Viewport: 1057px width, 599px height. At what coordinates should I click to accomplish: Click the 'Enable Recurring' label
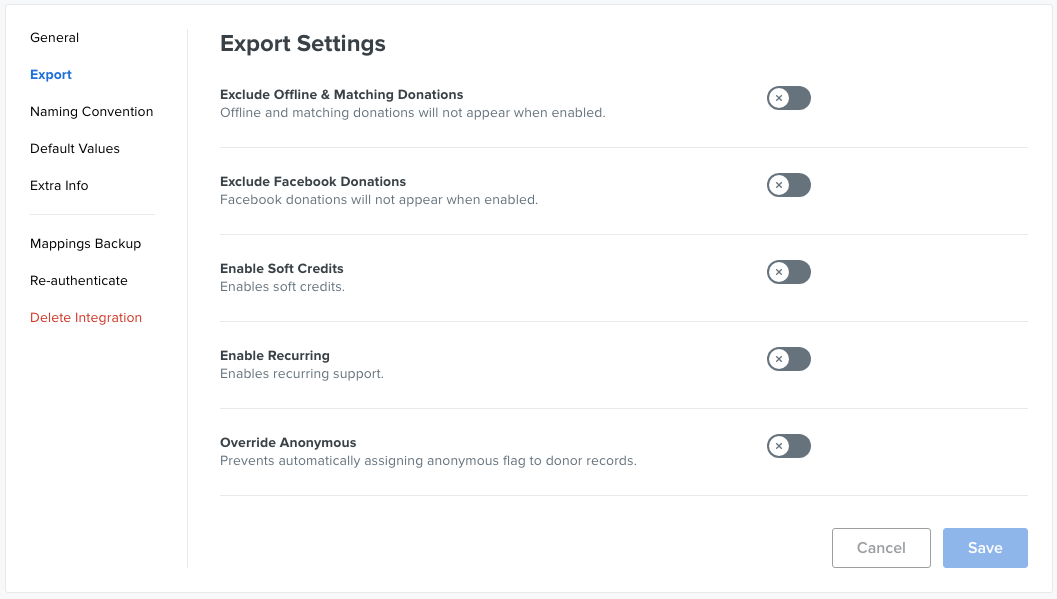point(275,356)
